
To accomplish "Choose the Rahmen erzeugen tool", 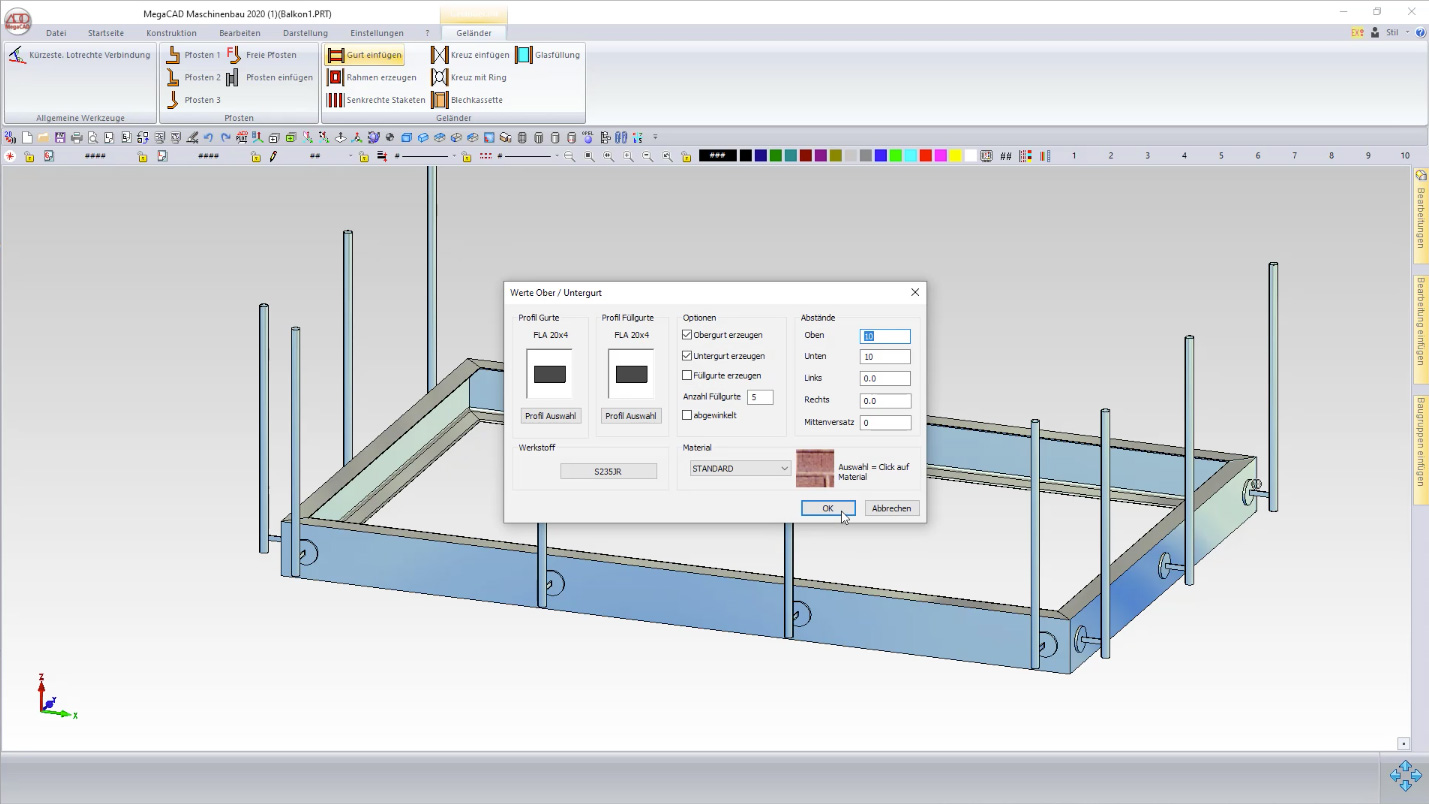I will tap(336, 77).
